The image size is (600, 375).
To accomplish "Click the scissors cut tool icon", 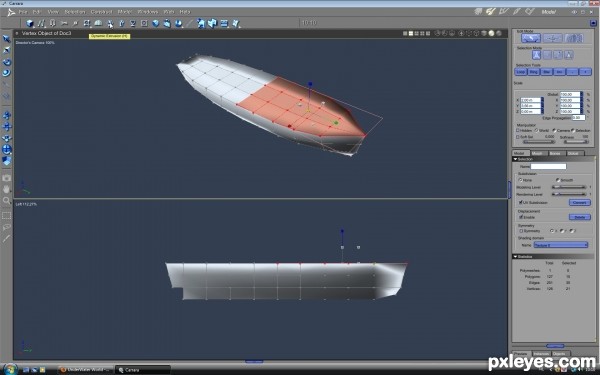I will coord(64,23).
